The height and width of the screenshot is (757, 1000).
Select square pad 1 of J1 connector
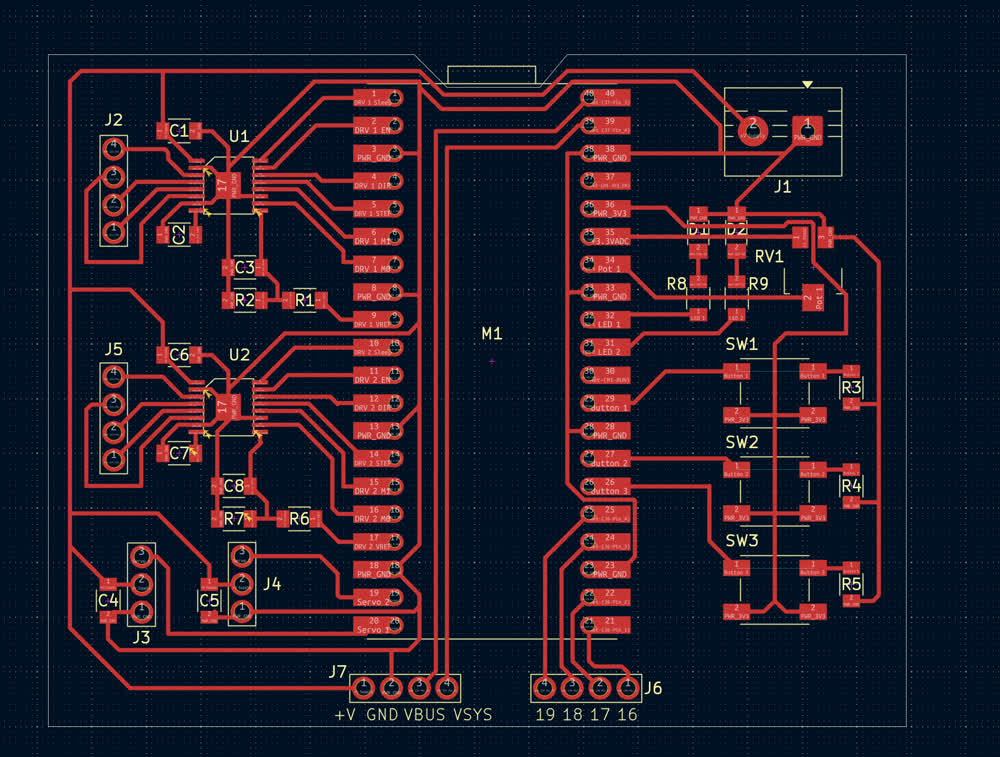[805, 129]
